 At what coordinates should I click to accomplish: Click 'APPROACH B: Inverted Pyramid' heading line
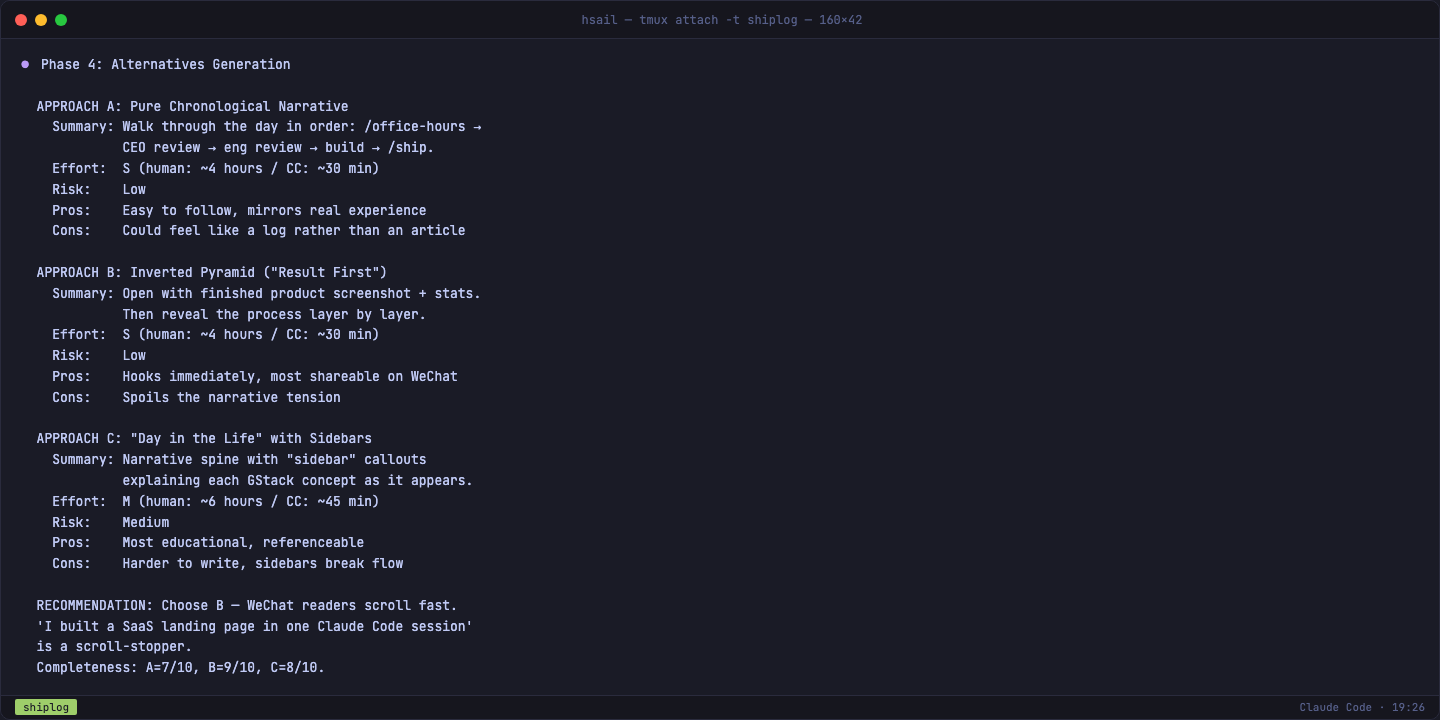coord(212,272)
